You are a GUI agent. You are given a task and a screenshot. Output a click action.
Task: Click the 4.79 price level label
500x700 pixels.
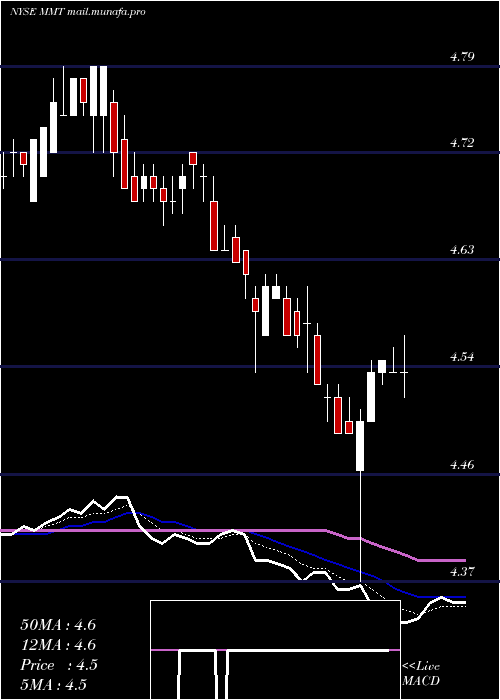click(462, 57)
